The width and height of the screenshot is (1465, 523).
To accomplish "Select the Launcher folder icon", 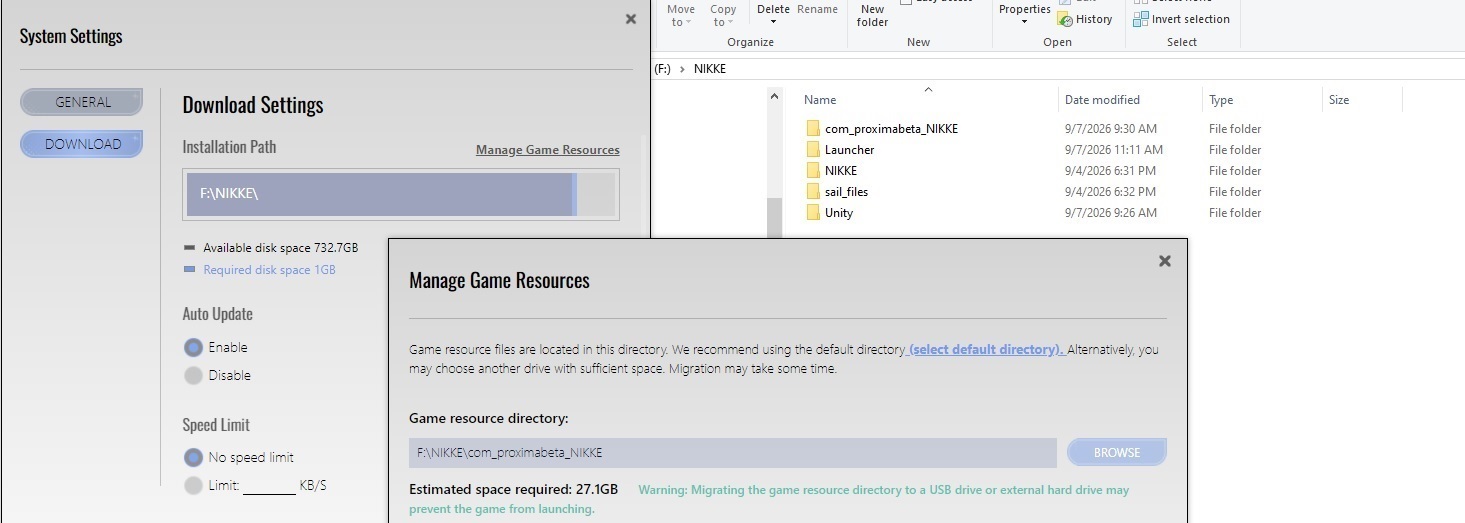I will (813, 150).
